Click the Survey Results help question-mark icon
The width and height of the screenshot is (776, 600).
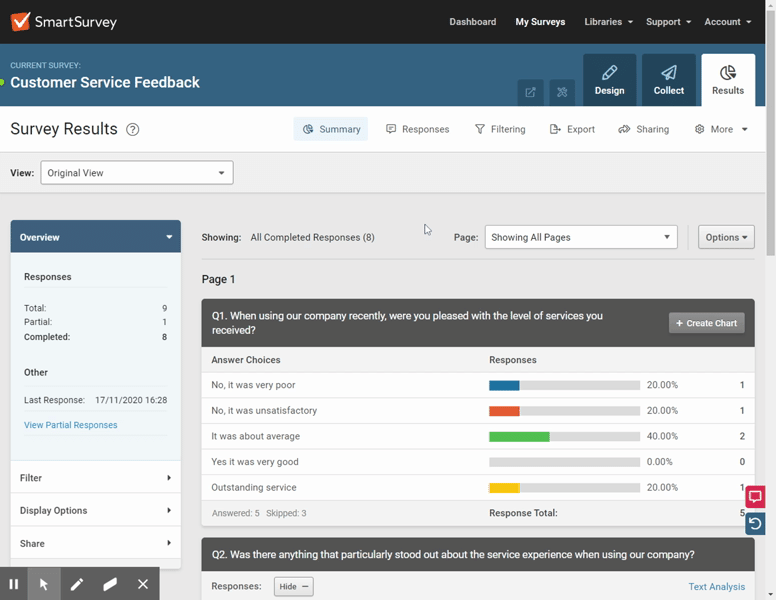[x=133, y=130]
